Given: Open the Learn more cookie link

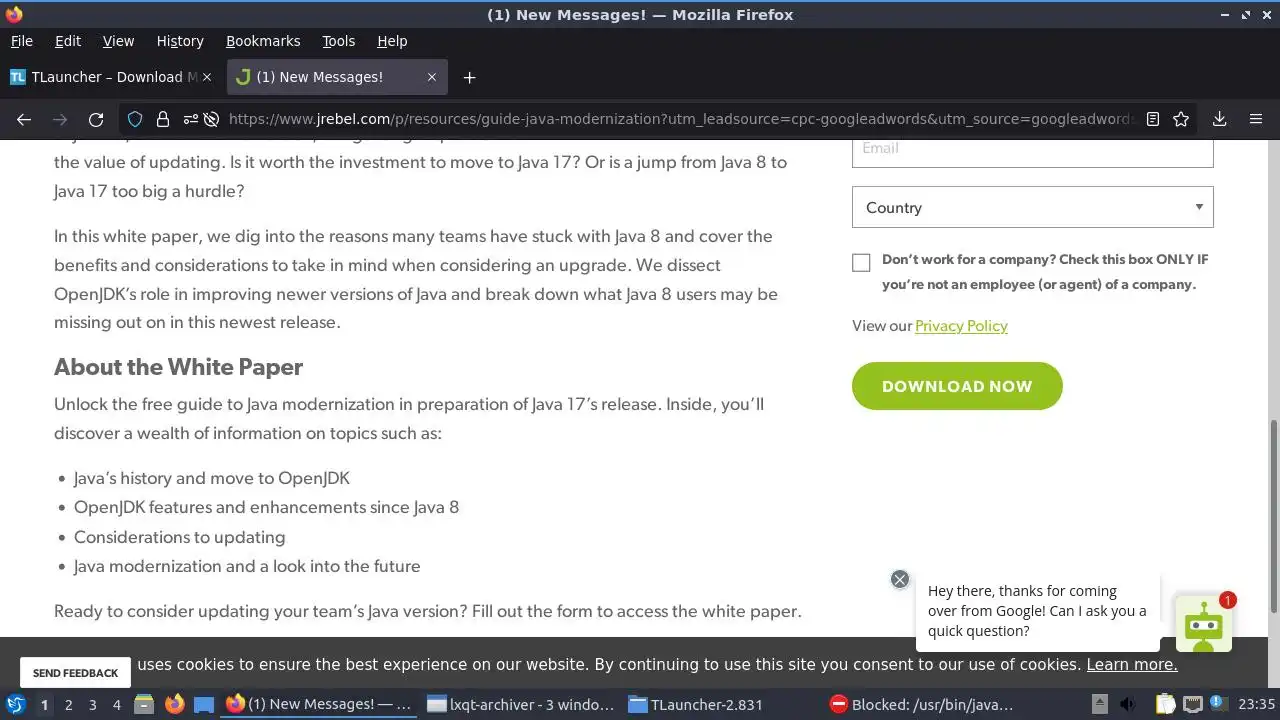Looking at the screenshot, I should (1132, 665).
